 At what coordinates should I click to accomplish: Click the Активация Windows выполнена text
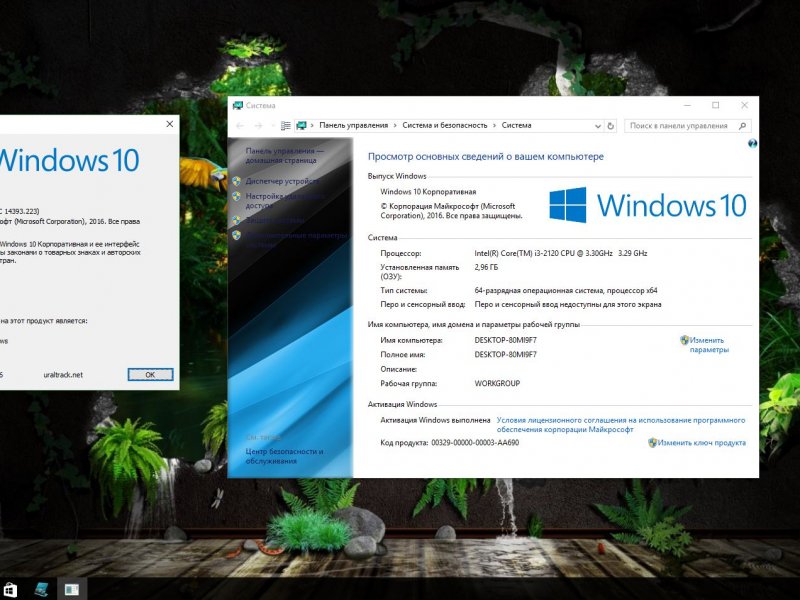(x=435, y=420)
